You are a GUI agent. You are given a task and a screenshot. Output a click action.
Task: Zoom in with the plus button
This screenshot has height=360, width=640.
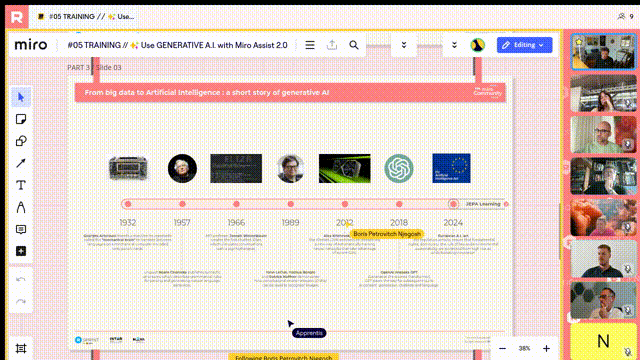546,348
